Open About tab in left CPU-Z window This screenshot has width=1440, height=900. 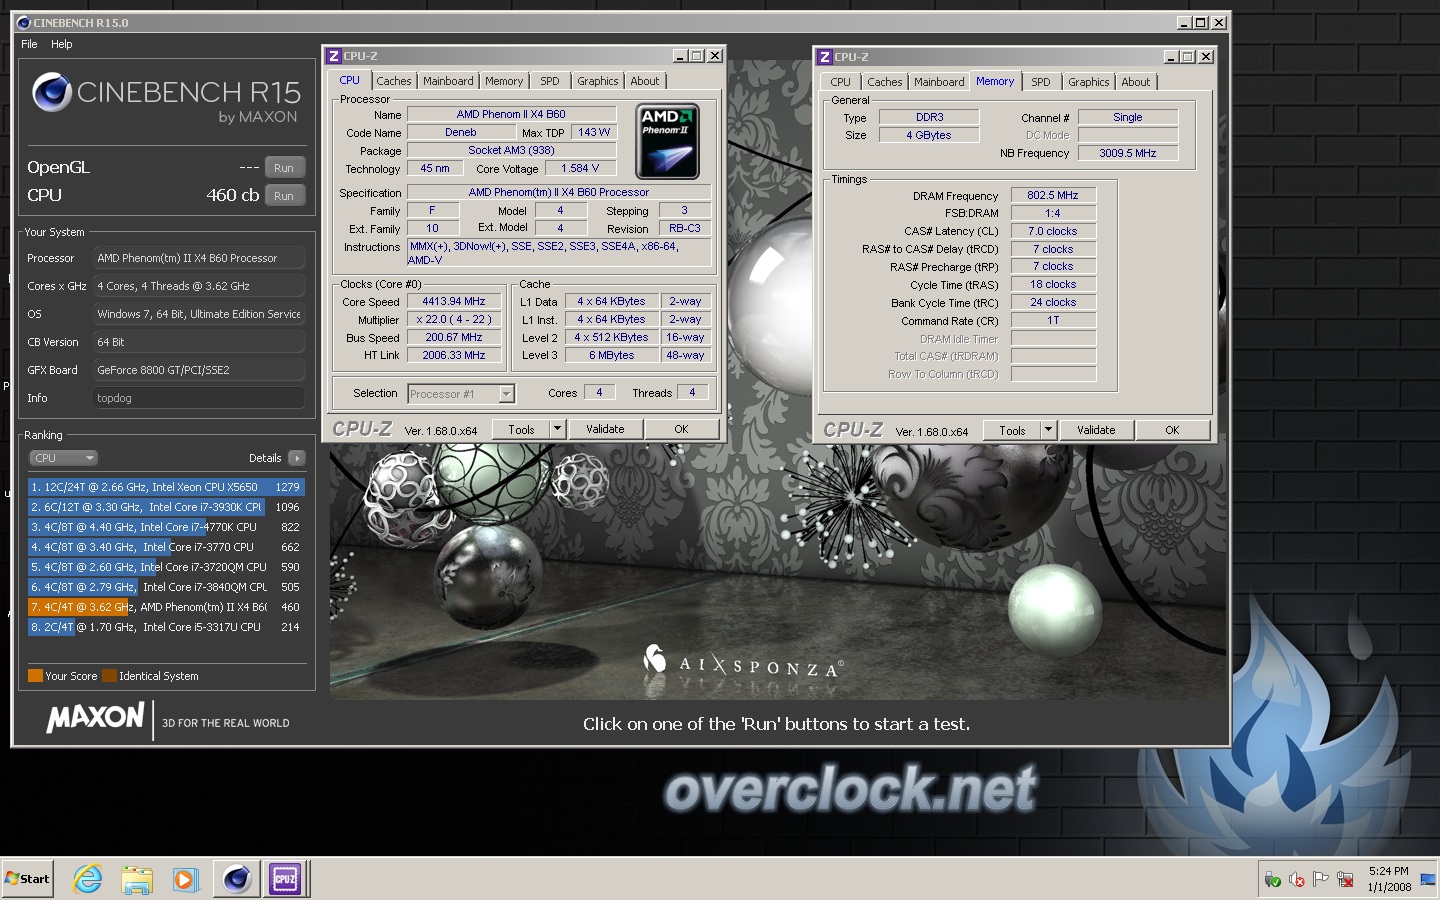coord(645,81)
